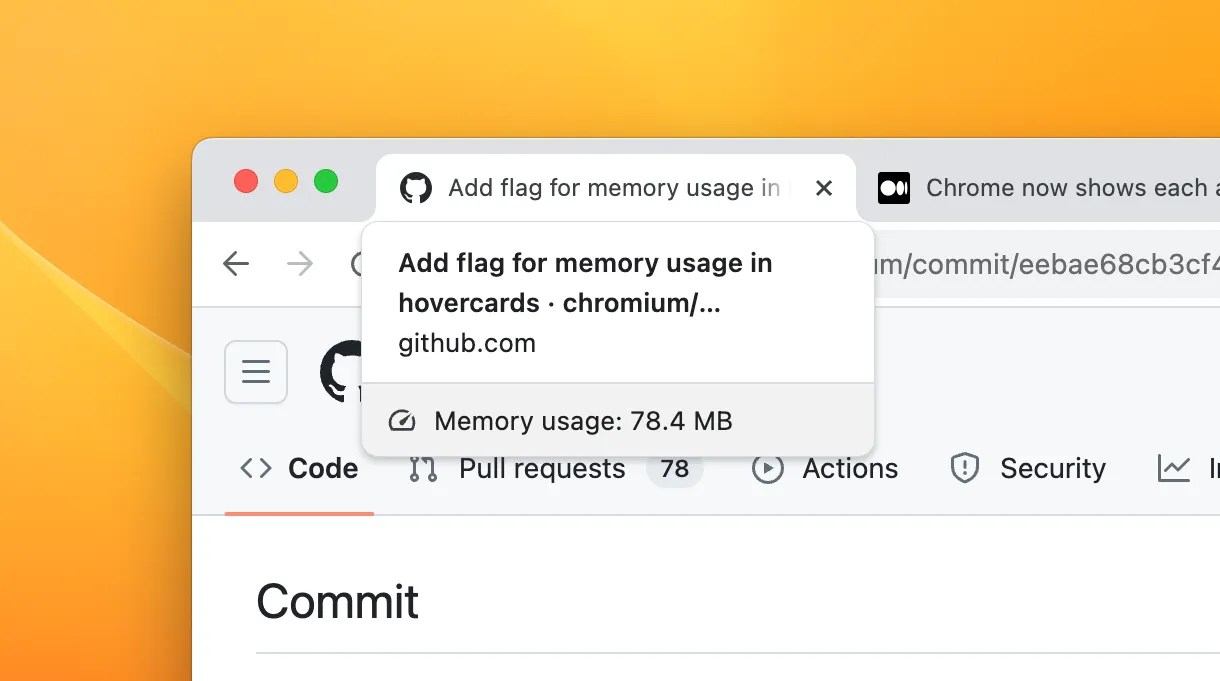Click the Actions play icon
1220x681 pixels.
pos(767,468)
